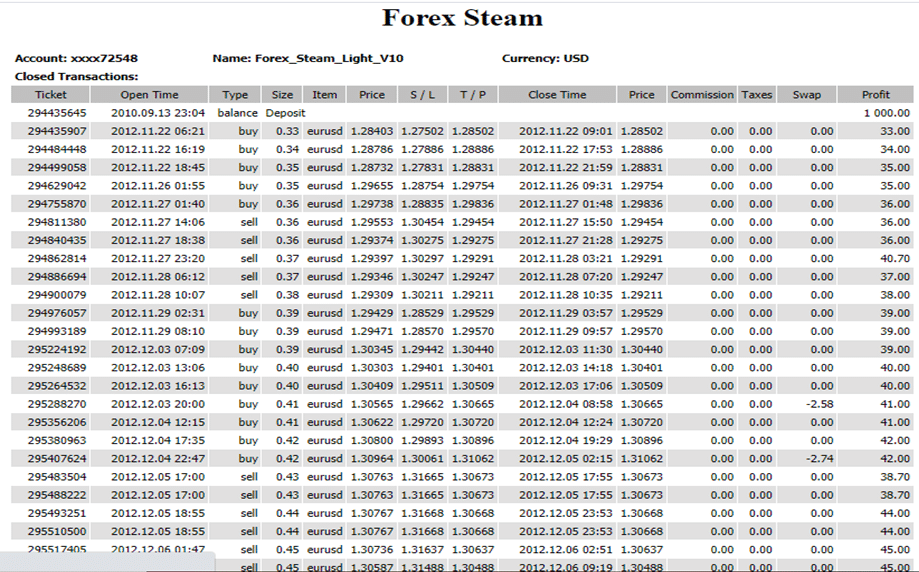Screen dimensions: 919x572
Task: Click open price 1.29553 in sell row
Action: tap(372, 222)
